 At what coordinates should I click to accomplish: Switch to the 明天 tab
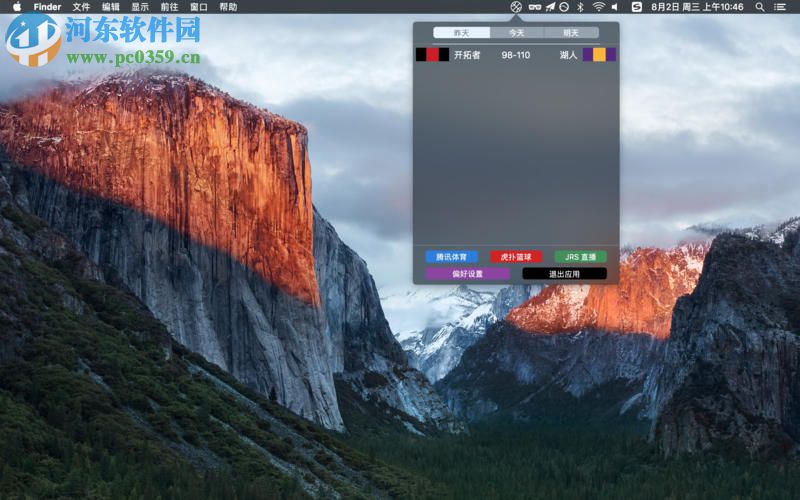571,33
